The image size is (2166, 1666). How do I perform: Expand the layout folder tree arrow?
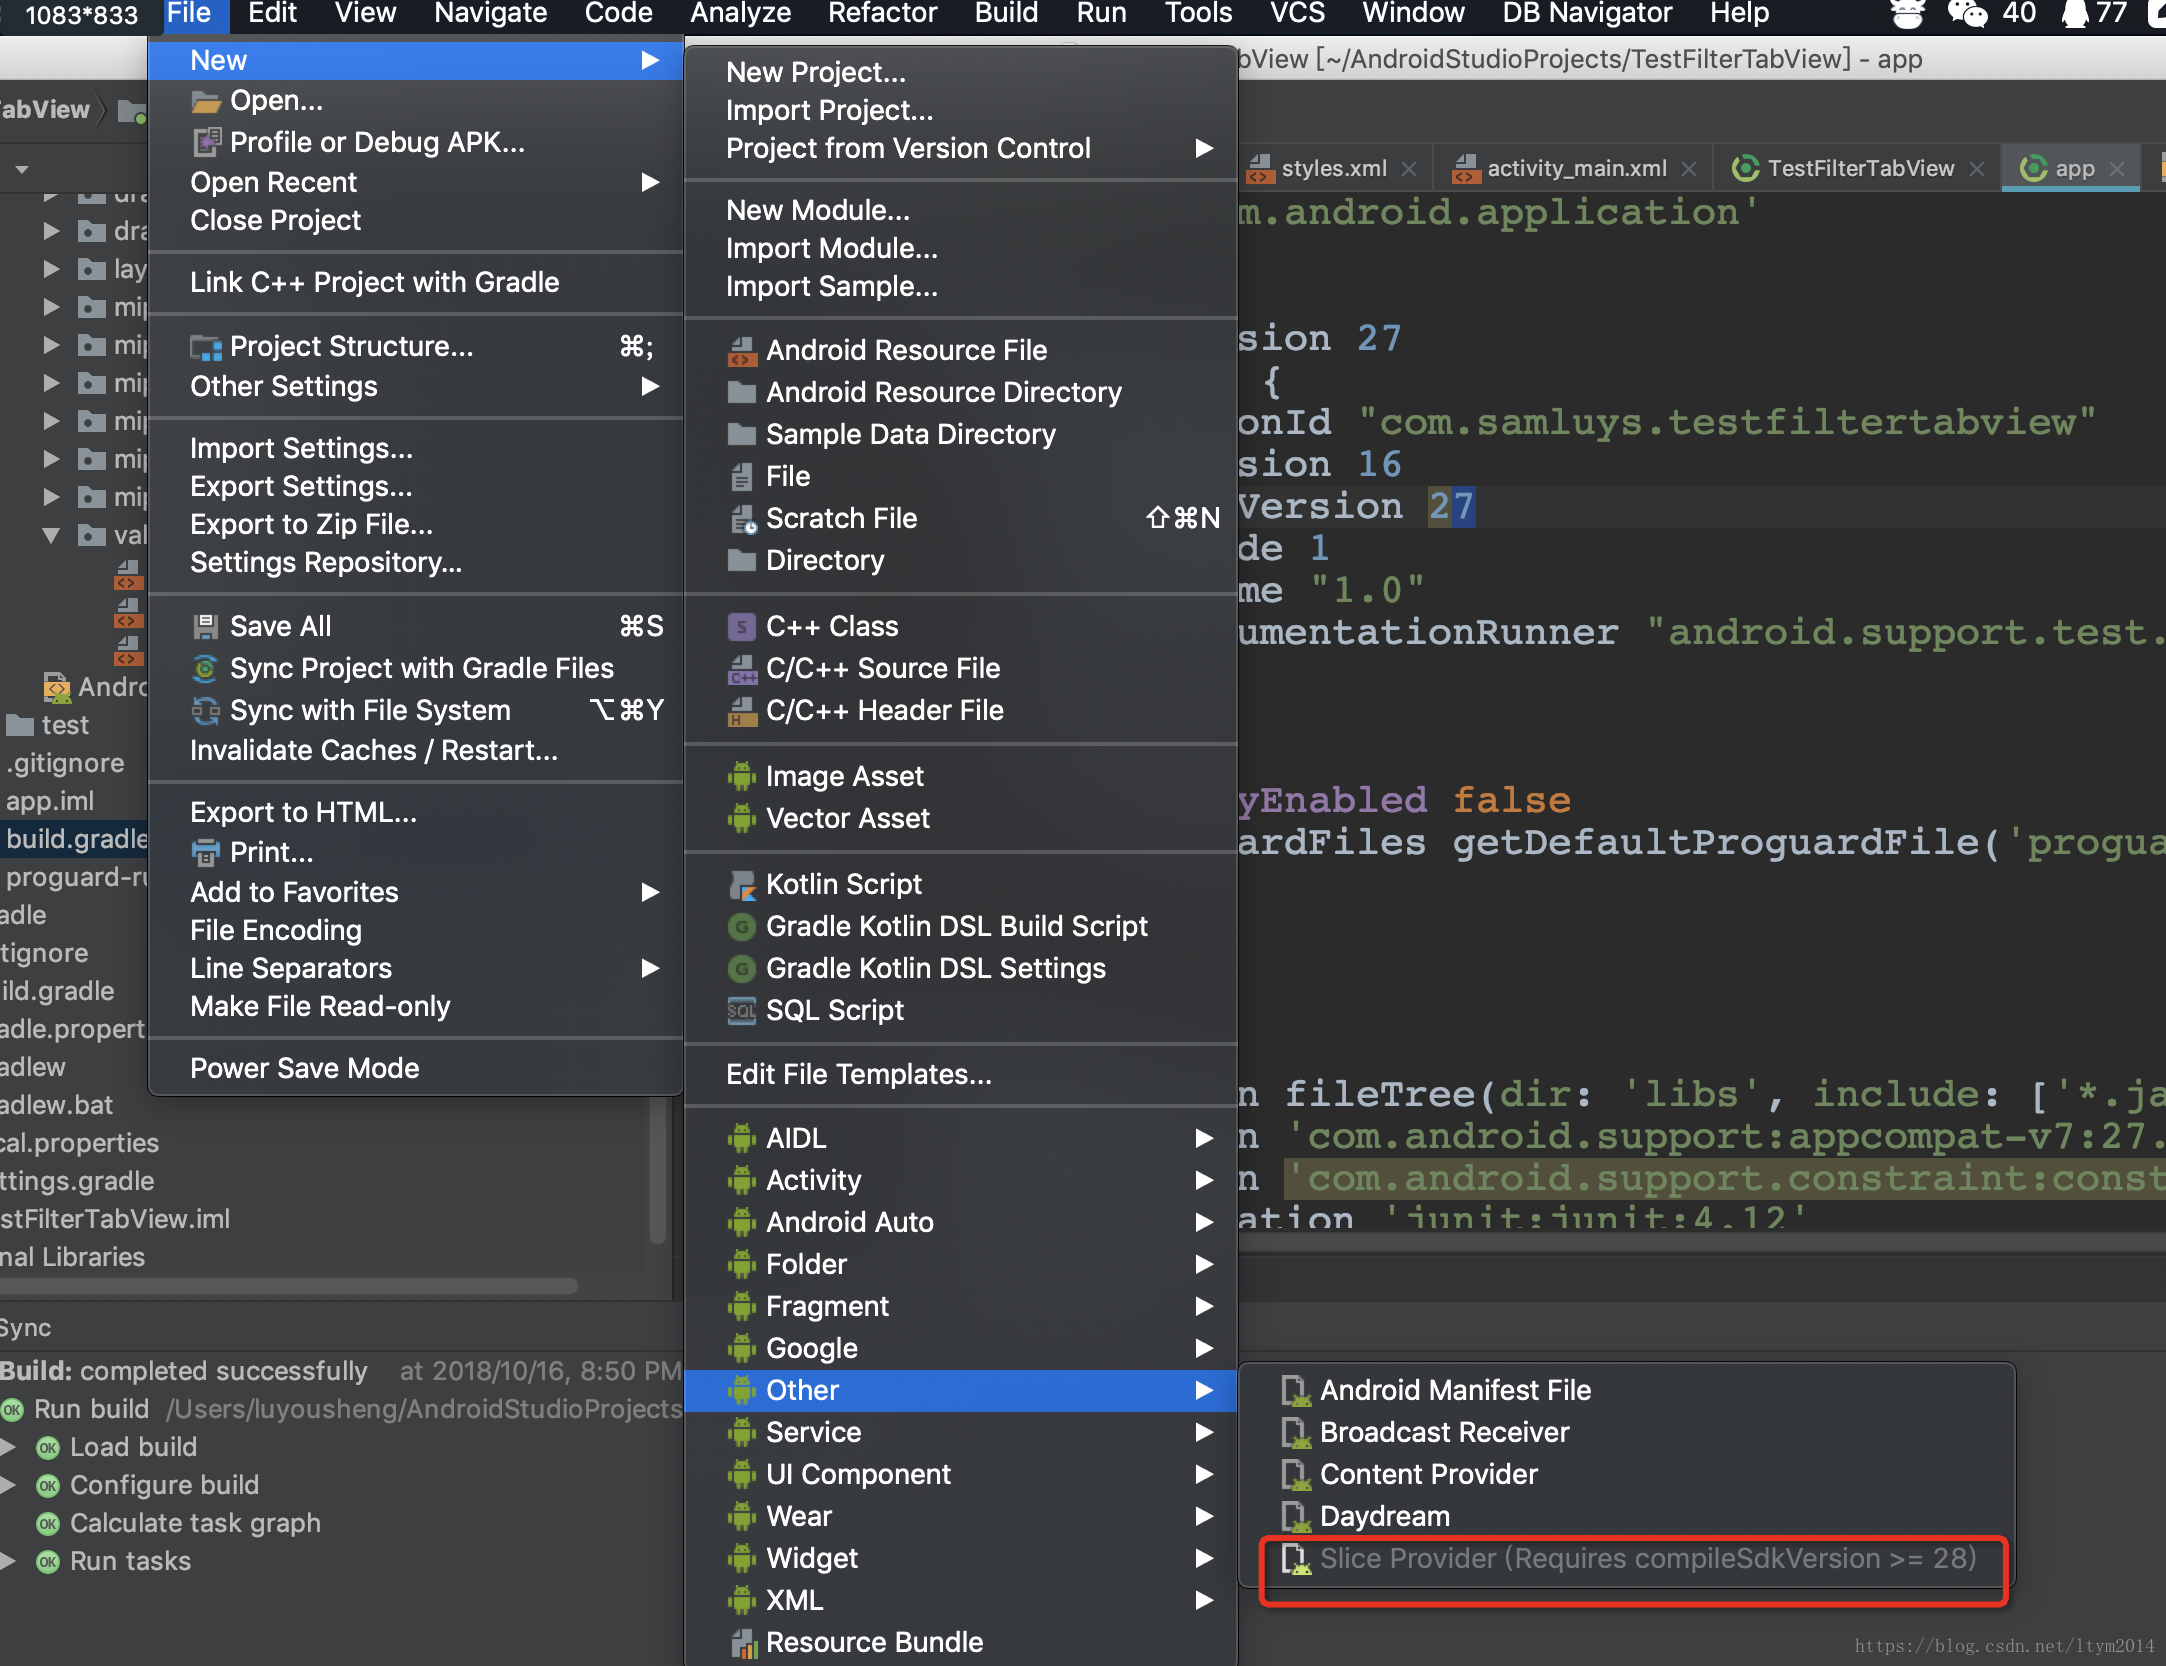(51, 269)
